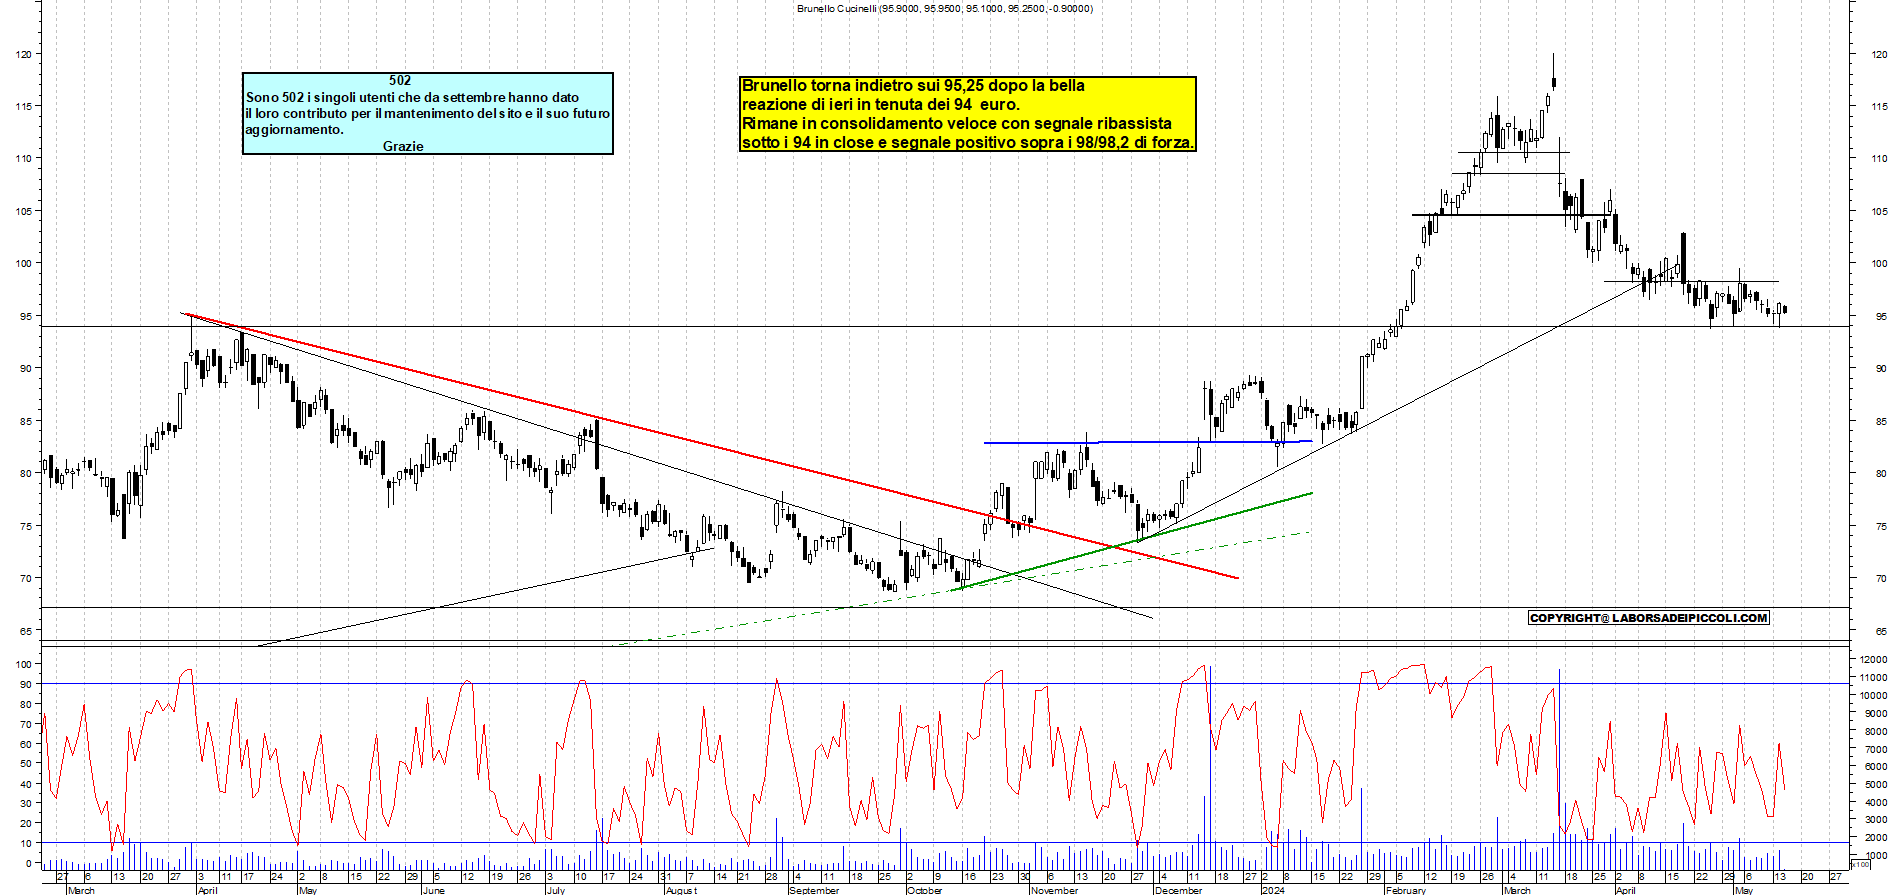Screen dimensions: 1890x895
Task: Click the 'December' month label on time axis
Action: pos(1178,890)
